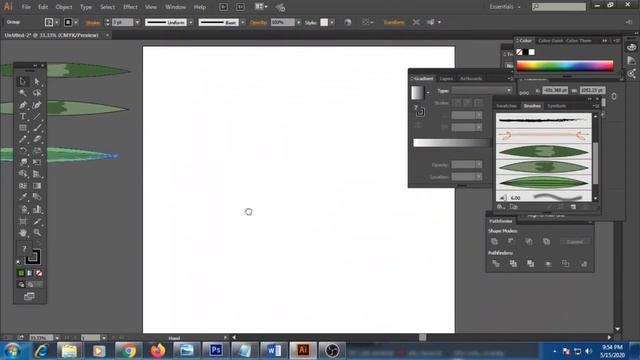Image resolution: width=640 pixels, height=360 pixels.
Task: Open the Object menu
Action: click(64, 7)
